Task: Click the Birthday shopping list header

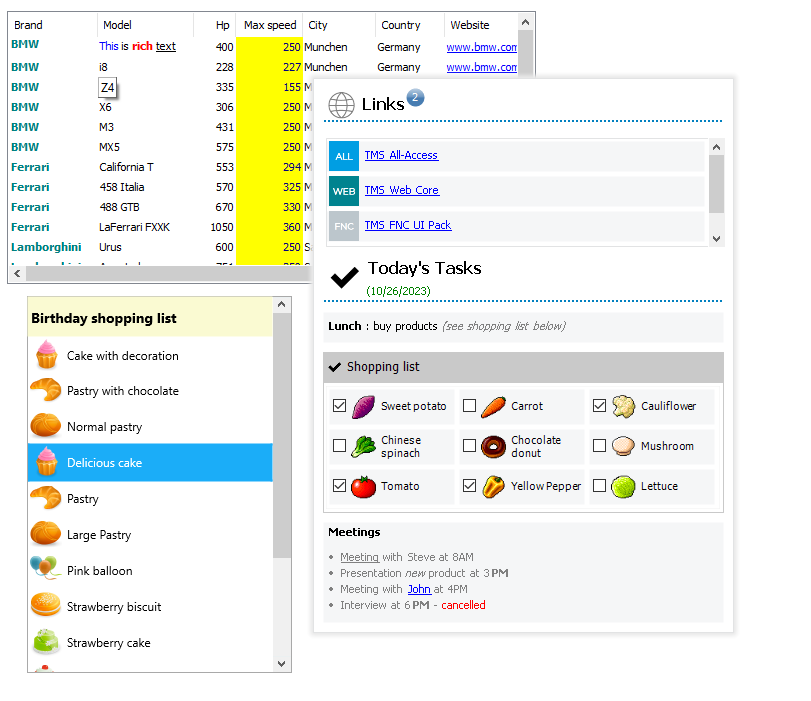Action: click(150, 317)
